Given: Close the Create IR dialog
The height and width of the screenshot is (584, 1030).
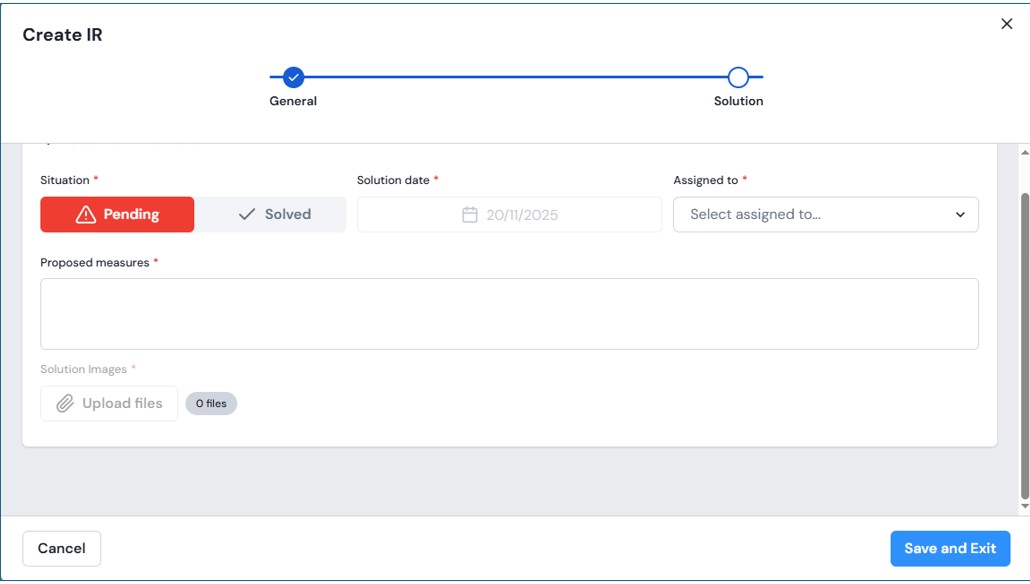Looking at the screenshot, I should pyautogui.click(x=1006, y=24).
